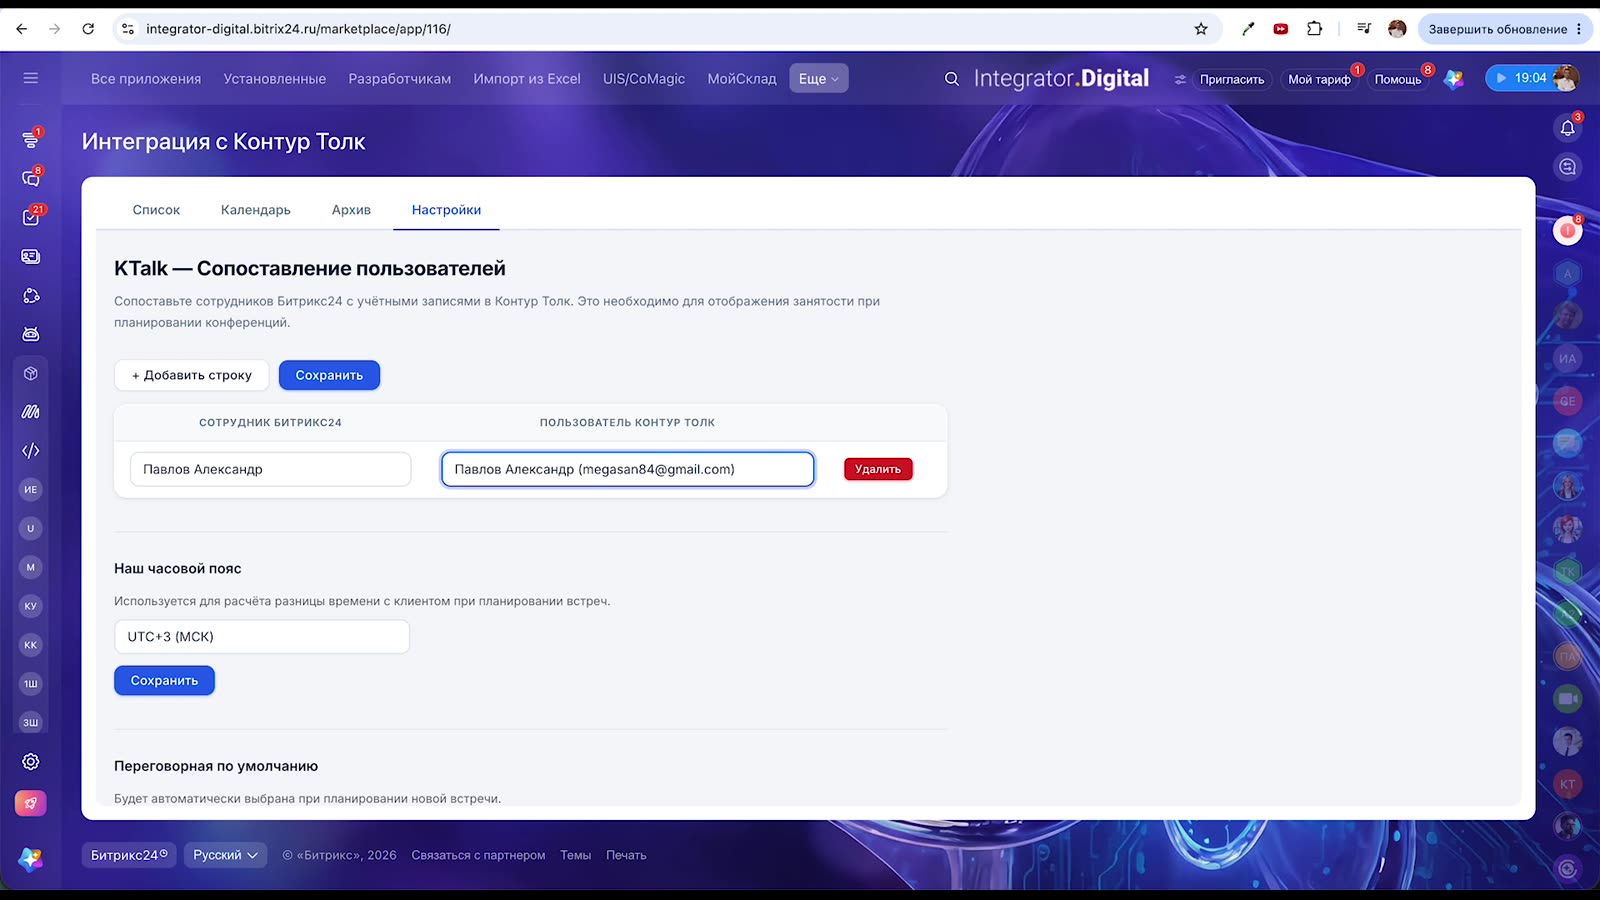The height and width of the screenshot is (900, 1600).
Task: Open the ИЕ sidebar shortcut
Action: click(x=31, y=489)
